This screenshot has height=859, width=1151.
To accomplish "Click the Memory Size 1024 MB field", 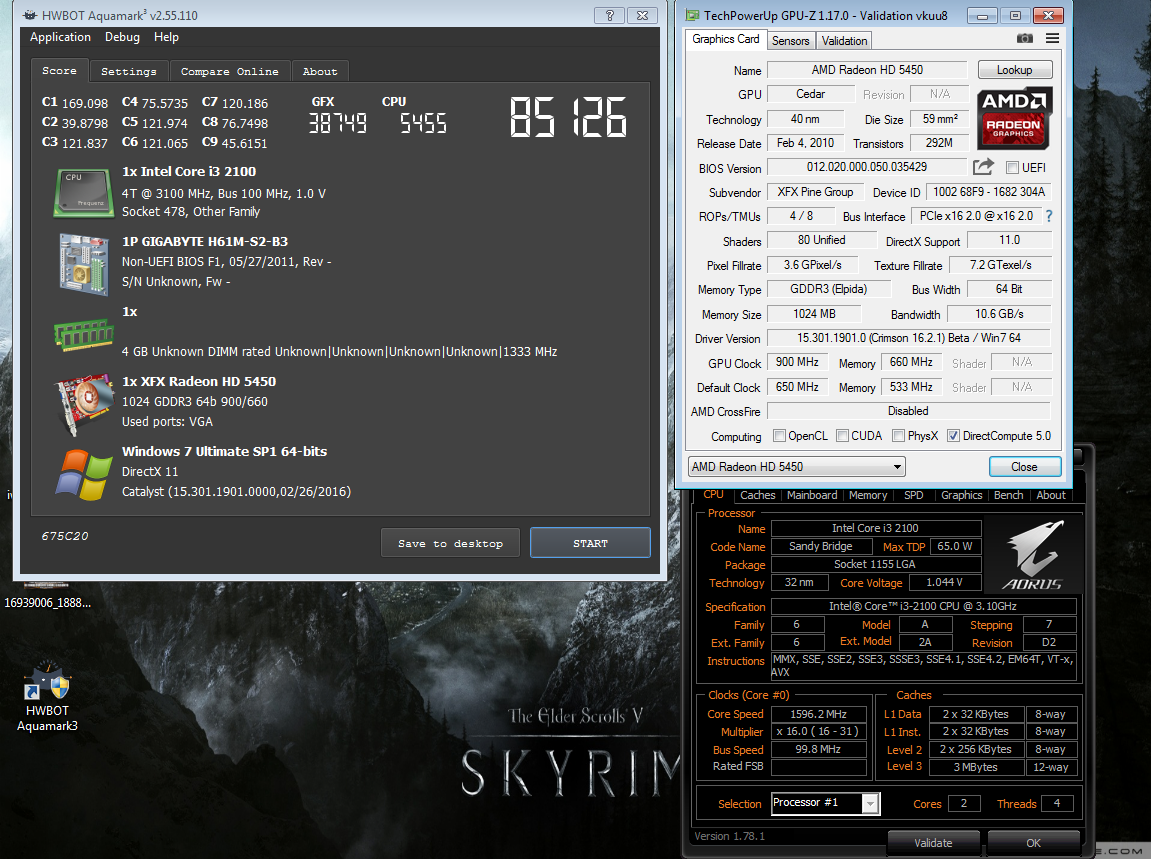I will 814,313.
